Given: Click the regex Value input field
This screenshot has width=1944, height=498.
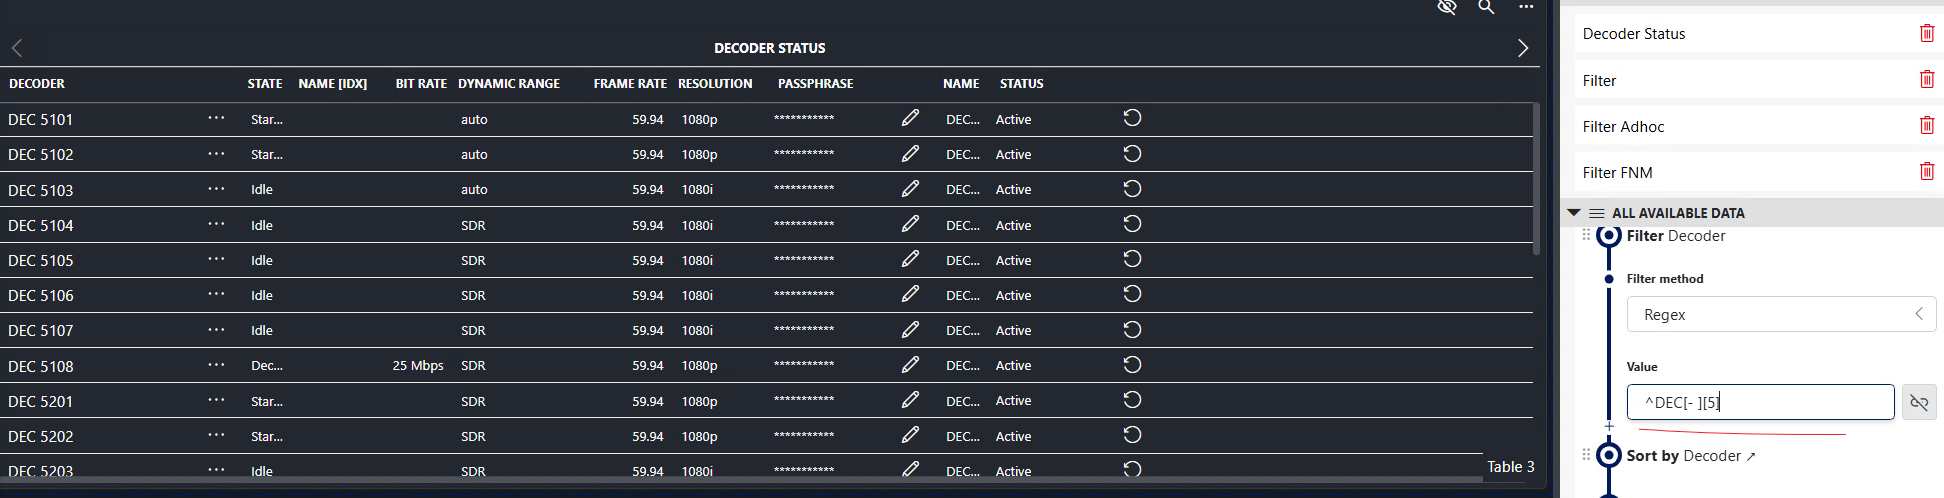Looking at the screenshot, I should (x=1760, y=402).
